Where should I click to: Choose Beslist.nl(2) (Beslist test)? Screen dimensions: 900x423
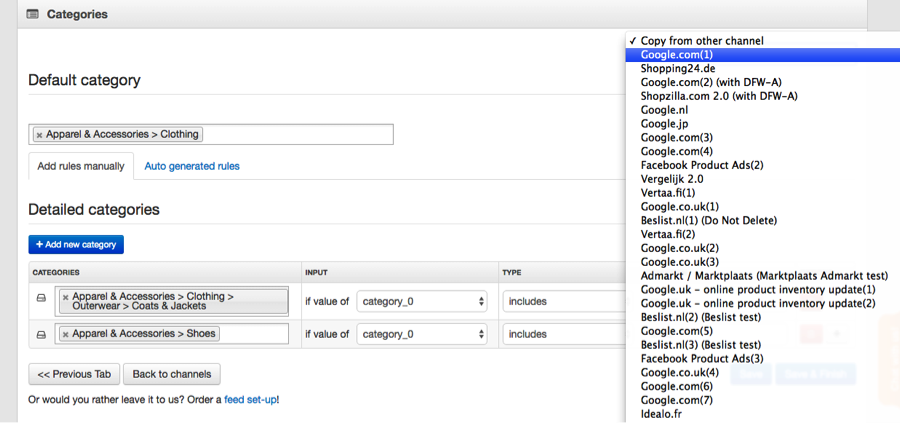(x=762, y=317)
